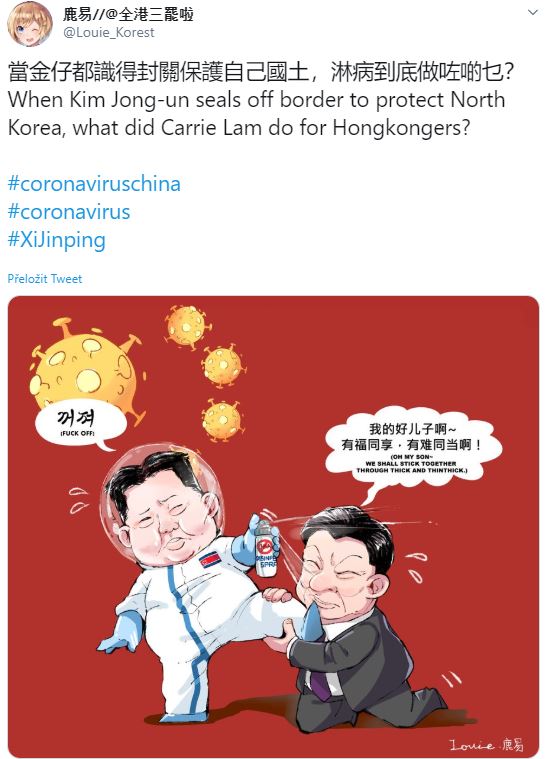Image resolution: width=547 pixels, height=759 pixels.
Task: Click the Korean speech bubble in the image
Action: [x=79, y=425]
